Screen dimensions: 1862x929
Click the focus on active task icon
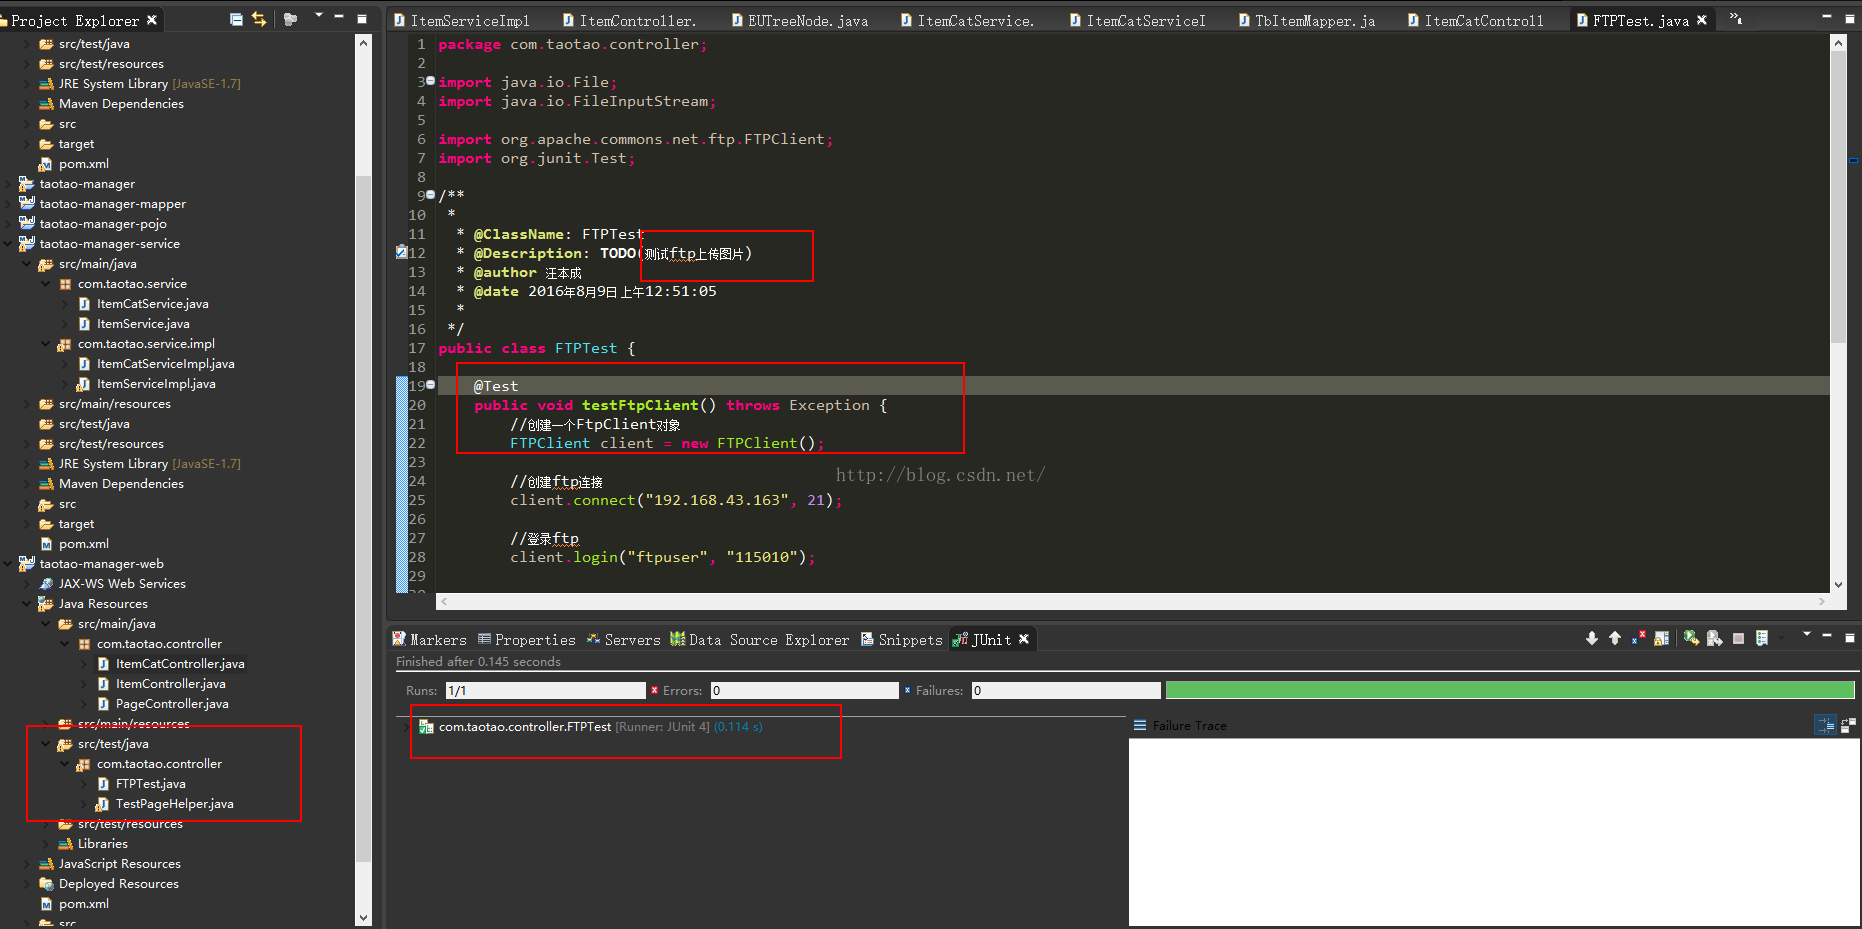pyautogui.click(x=290, y=19)
